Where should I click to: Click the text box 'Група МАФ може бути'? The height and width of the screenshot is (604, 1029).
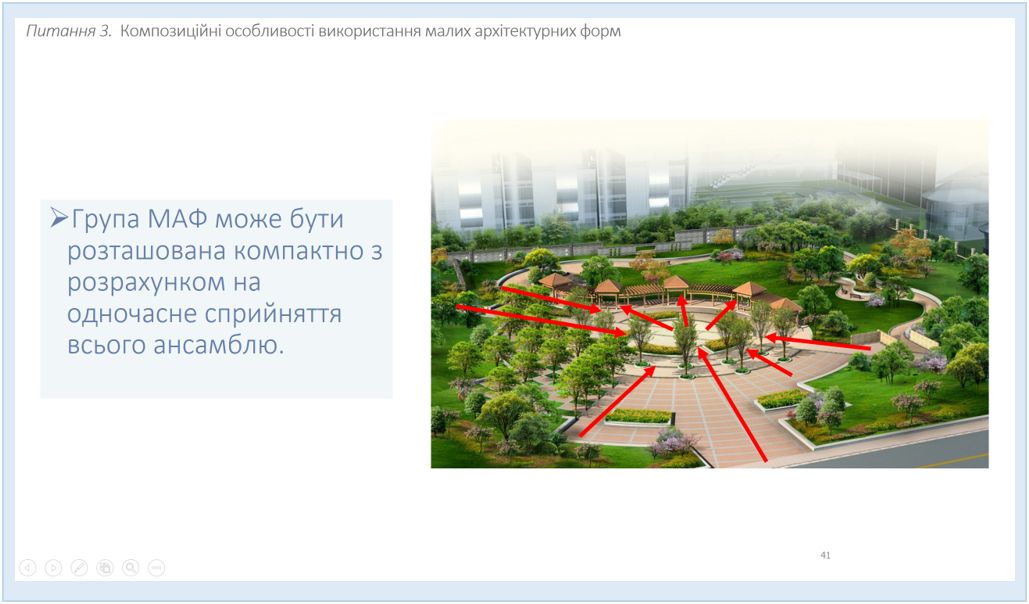click(x=217, y=299)
